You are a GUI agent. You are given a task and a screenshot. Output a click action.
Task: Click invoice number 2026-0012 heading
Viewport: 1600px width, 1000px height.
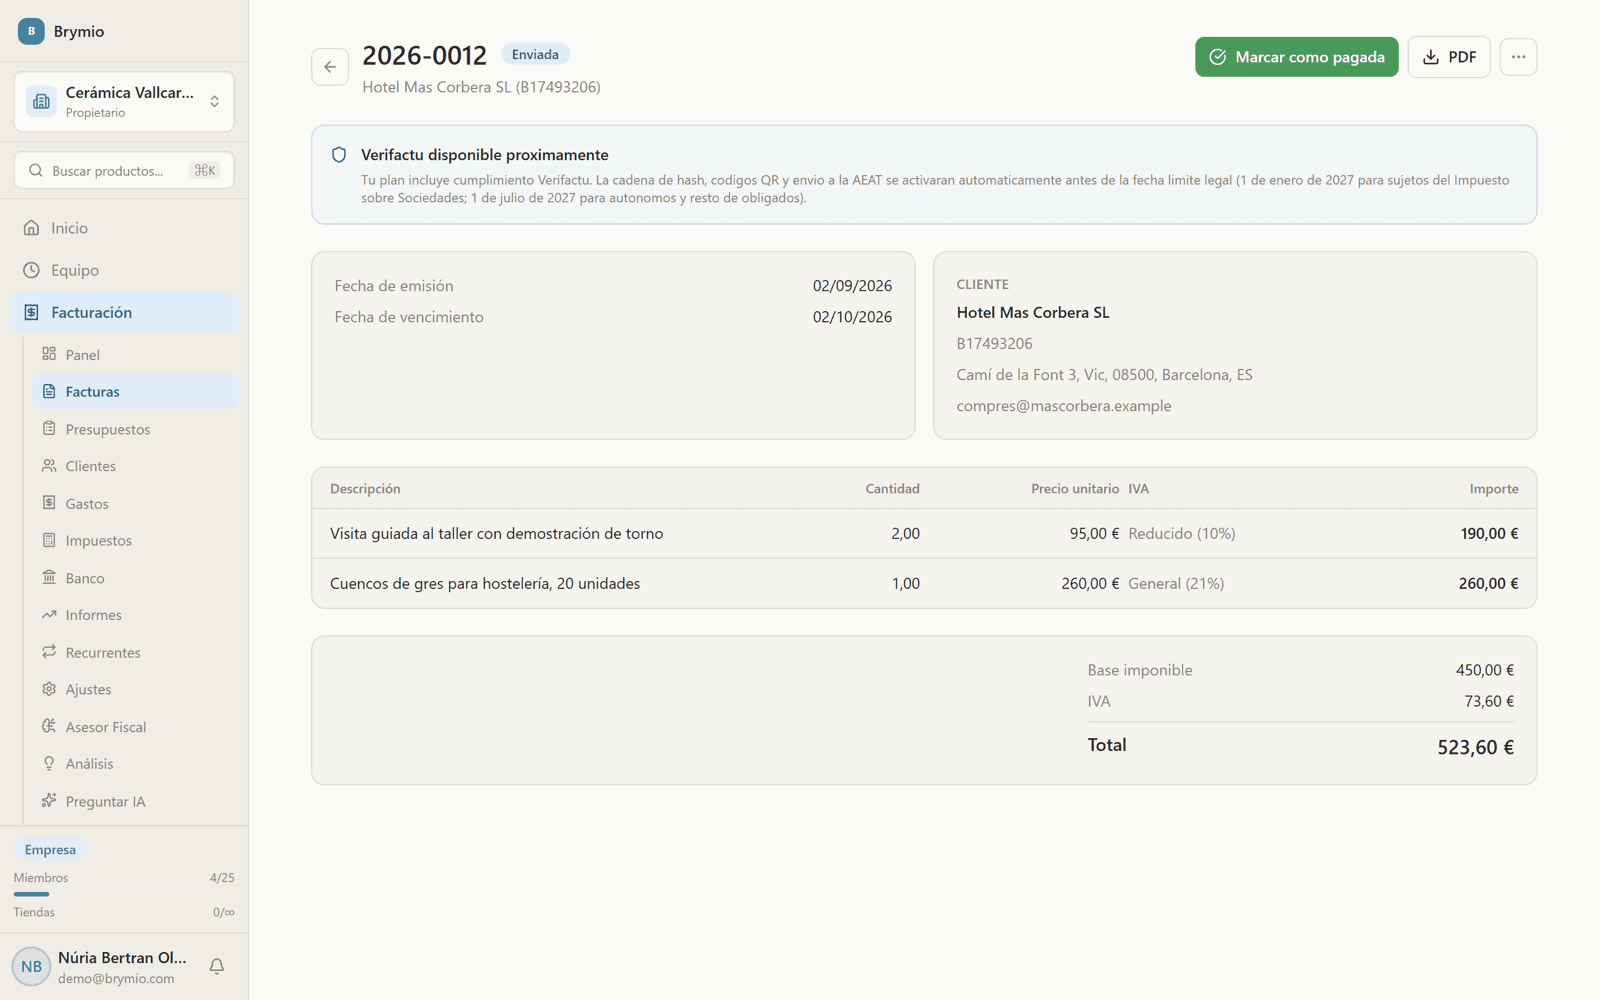(x=424, y=55)
